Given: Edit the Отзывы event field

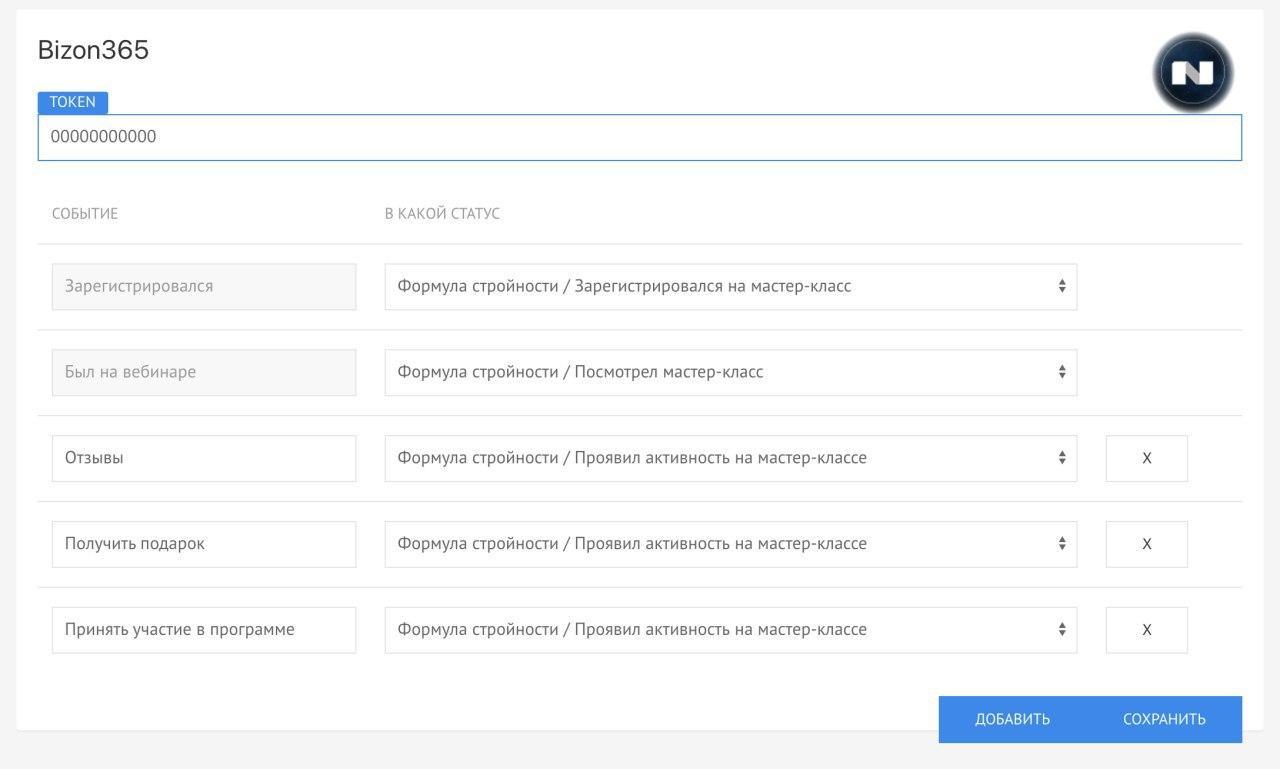Looking at the screenshot, I should click(204, 458).
